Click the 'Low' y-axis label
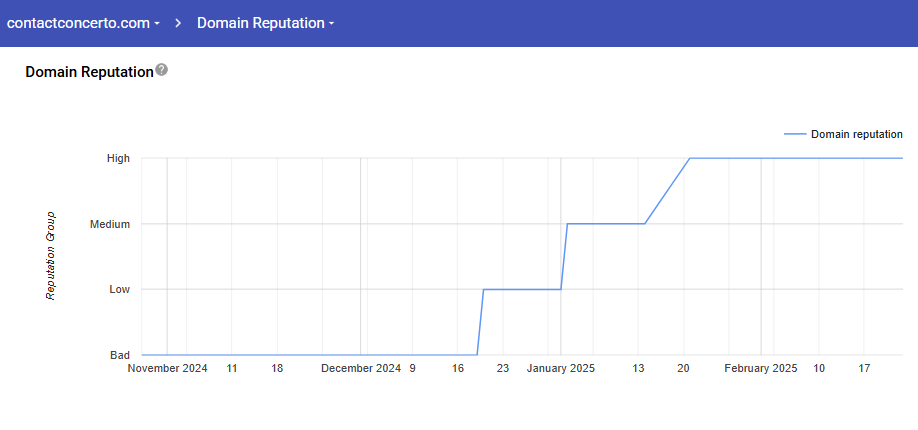Screen dimensions: 918x430 (x=119, y=289)
